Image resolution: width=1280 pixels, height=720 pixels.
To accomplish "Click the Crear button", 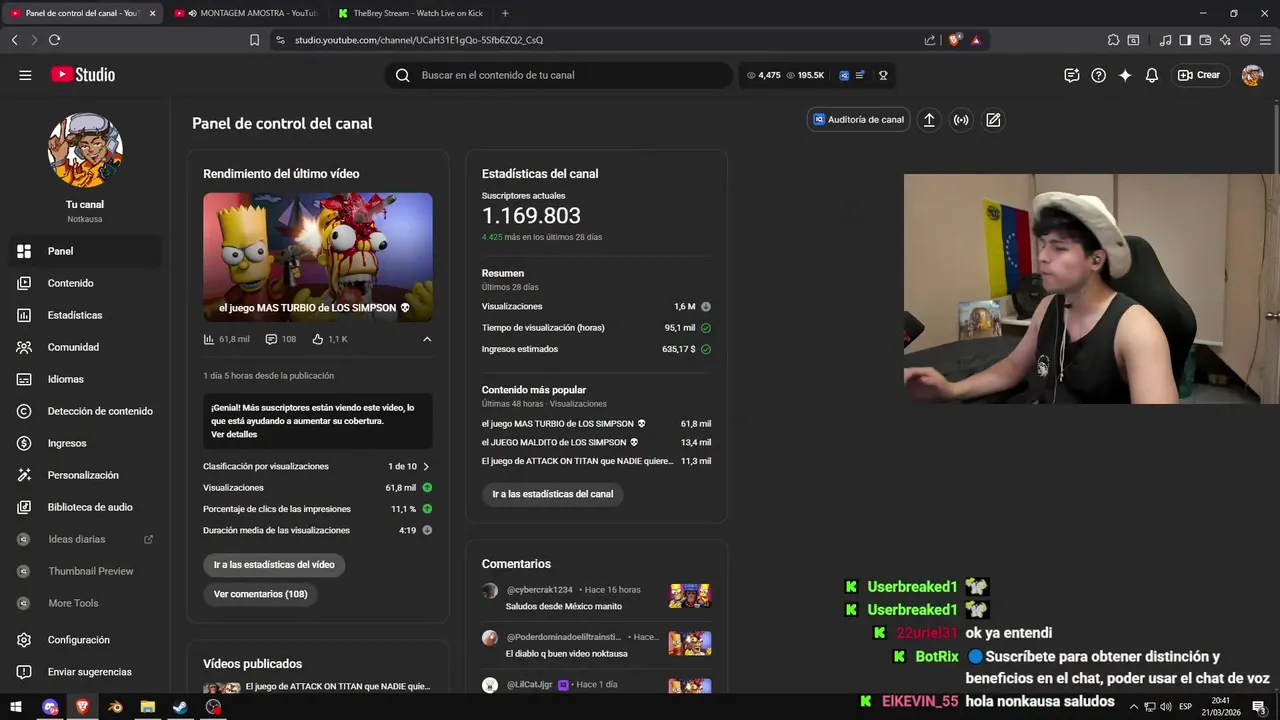I will pyautogui.click(x=1199, y=75).
